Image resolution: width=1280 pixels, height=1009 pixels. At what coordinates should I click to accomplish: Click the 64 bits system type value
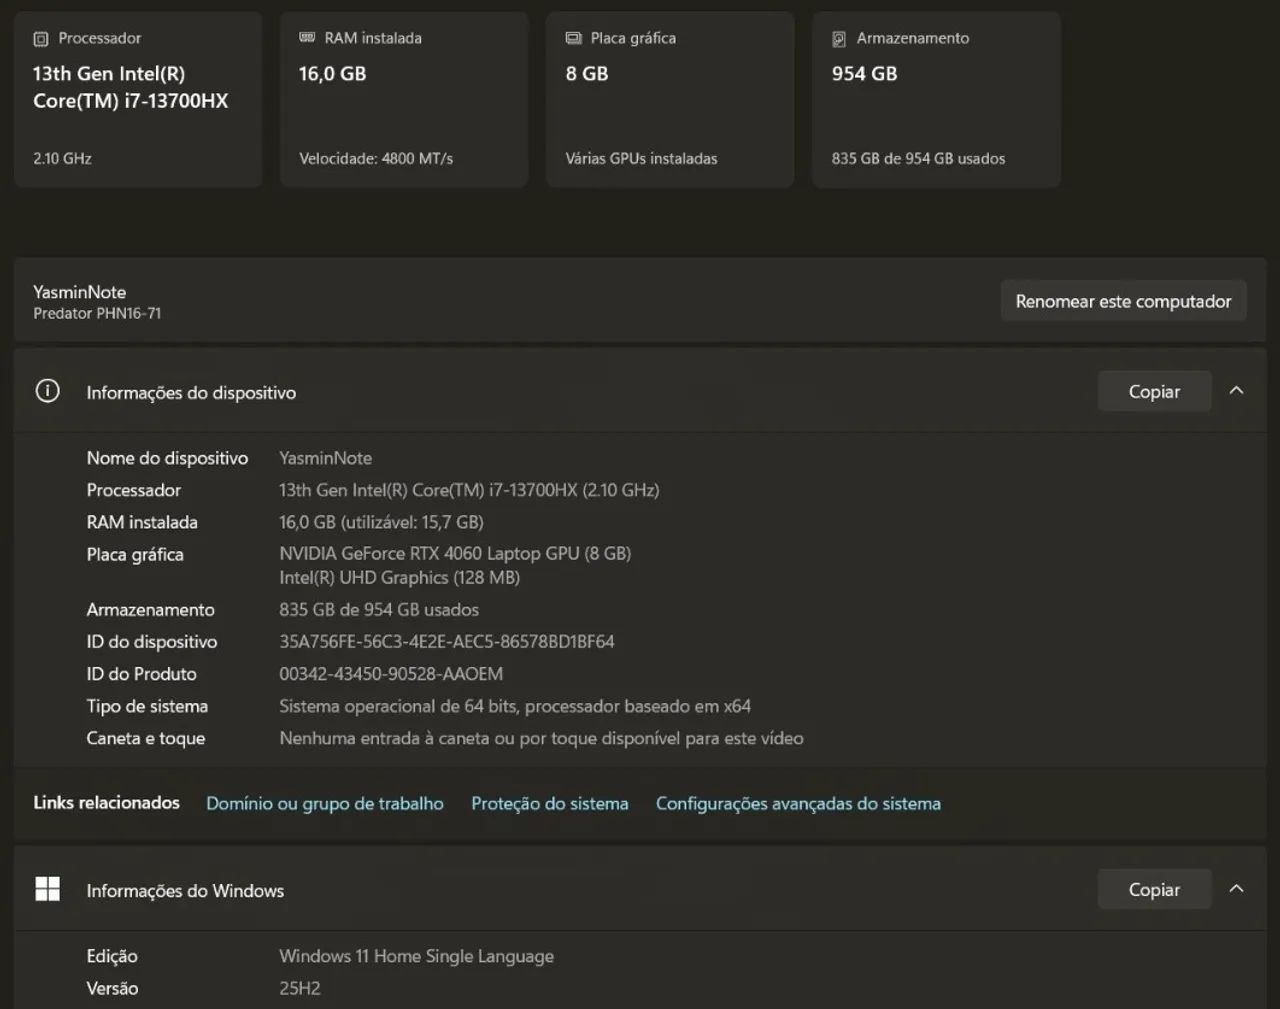pyautogui.click(x=515, y=706)
